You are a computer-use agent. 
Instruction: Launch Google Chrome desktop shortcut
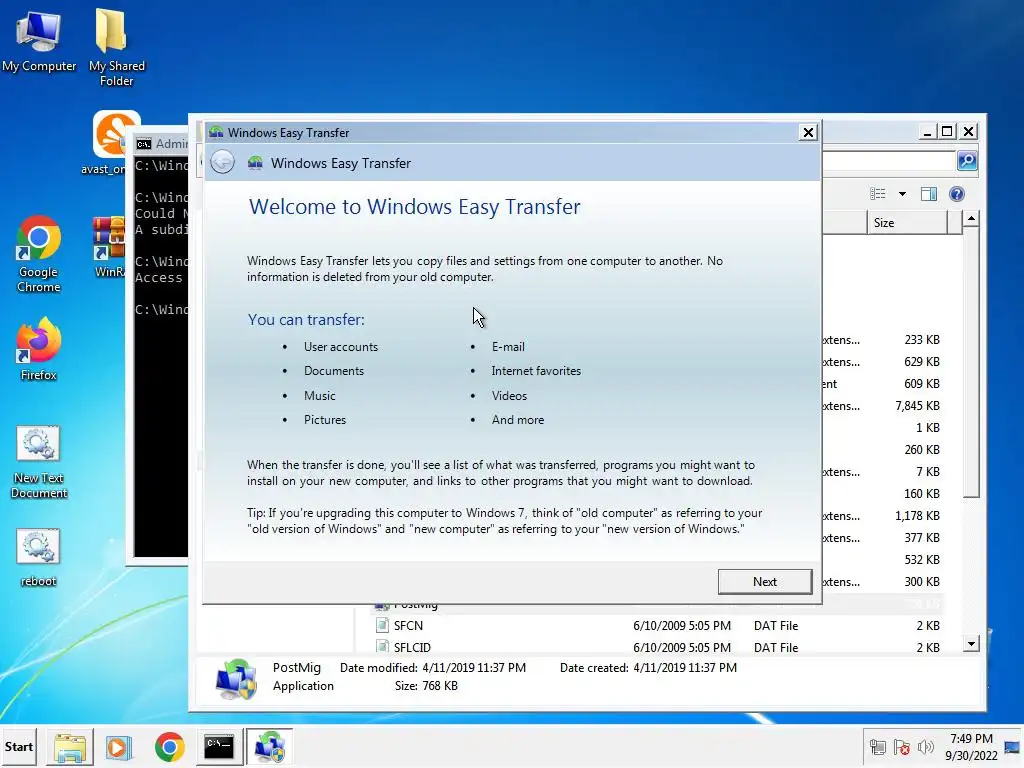[39, 255]
